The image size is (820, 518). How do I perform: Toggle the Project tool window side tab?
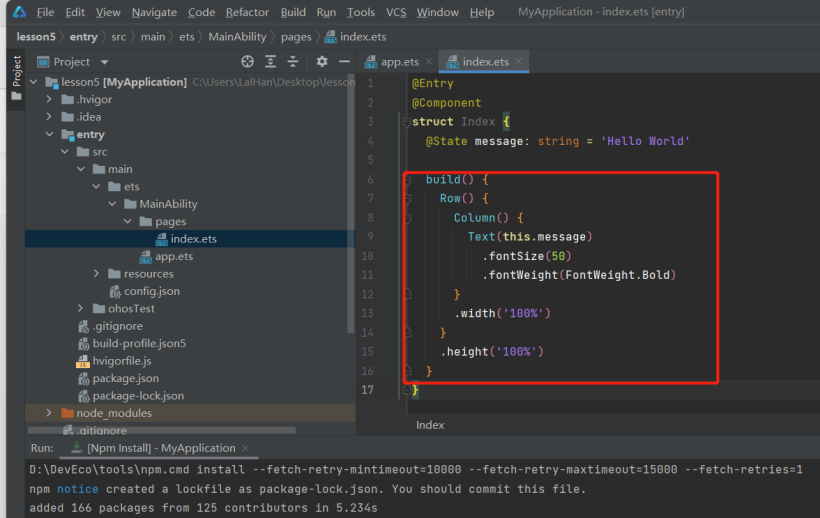[x=16, y=71]
